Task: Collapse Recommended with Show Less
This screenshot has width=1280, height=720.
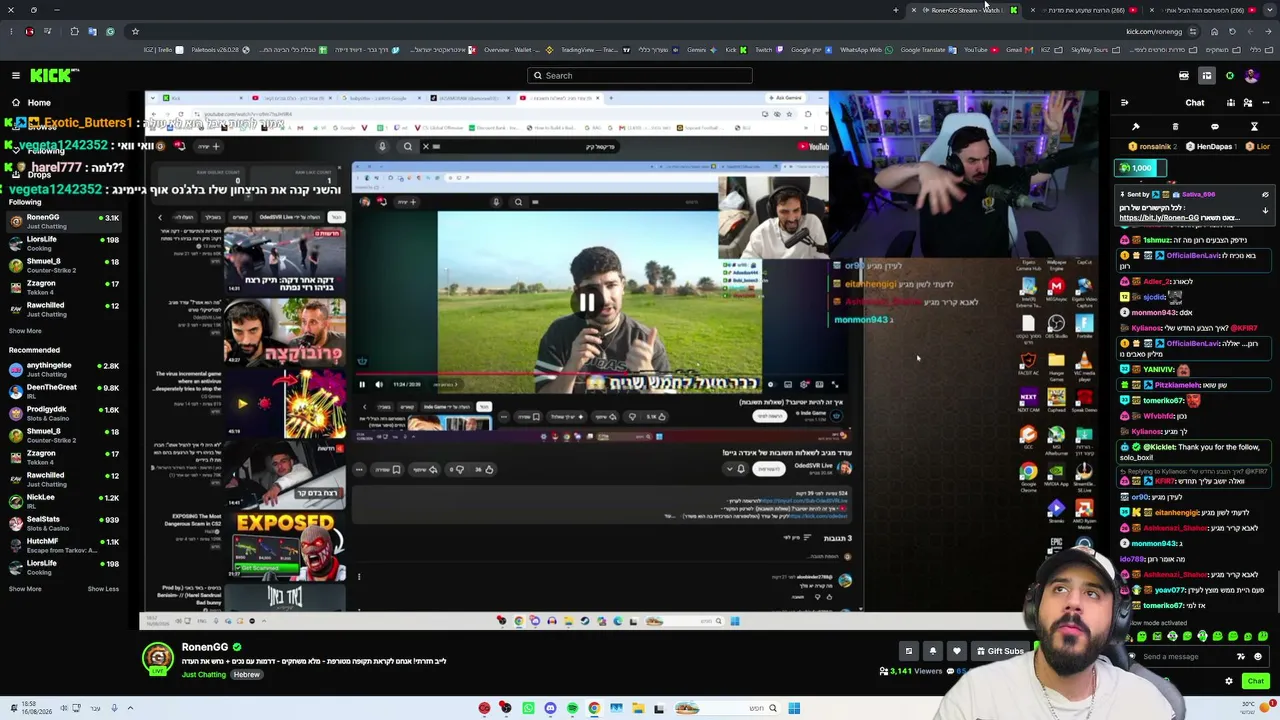Action: [x=103, y=589]
